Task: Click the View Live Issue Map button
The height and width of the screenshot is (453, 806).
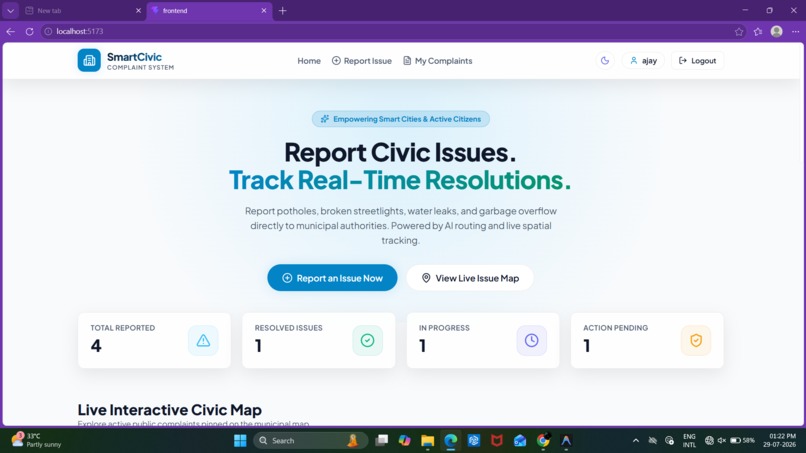Action: coord(470,278)
